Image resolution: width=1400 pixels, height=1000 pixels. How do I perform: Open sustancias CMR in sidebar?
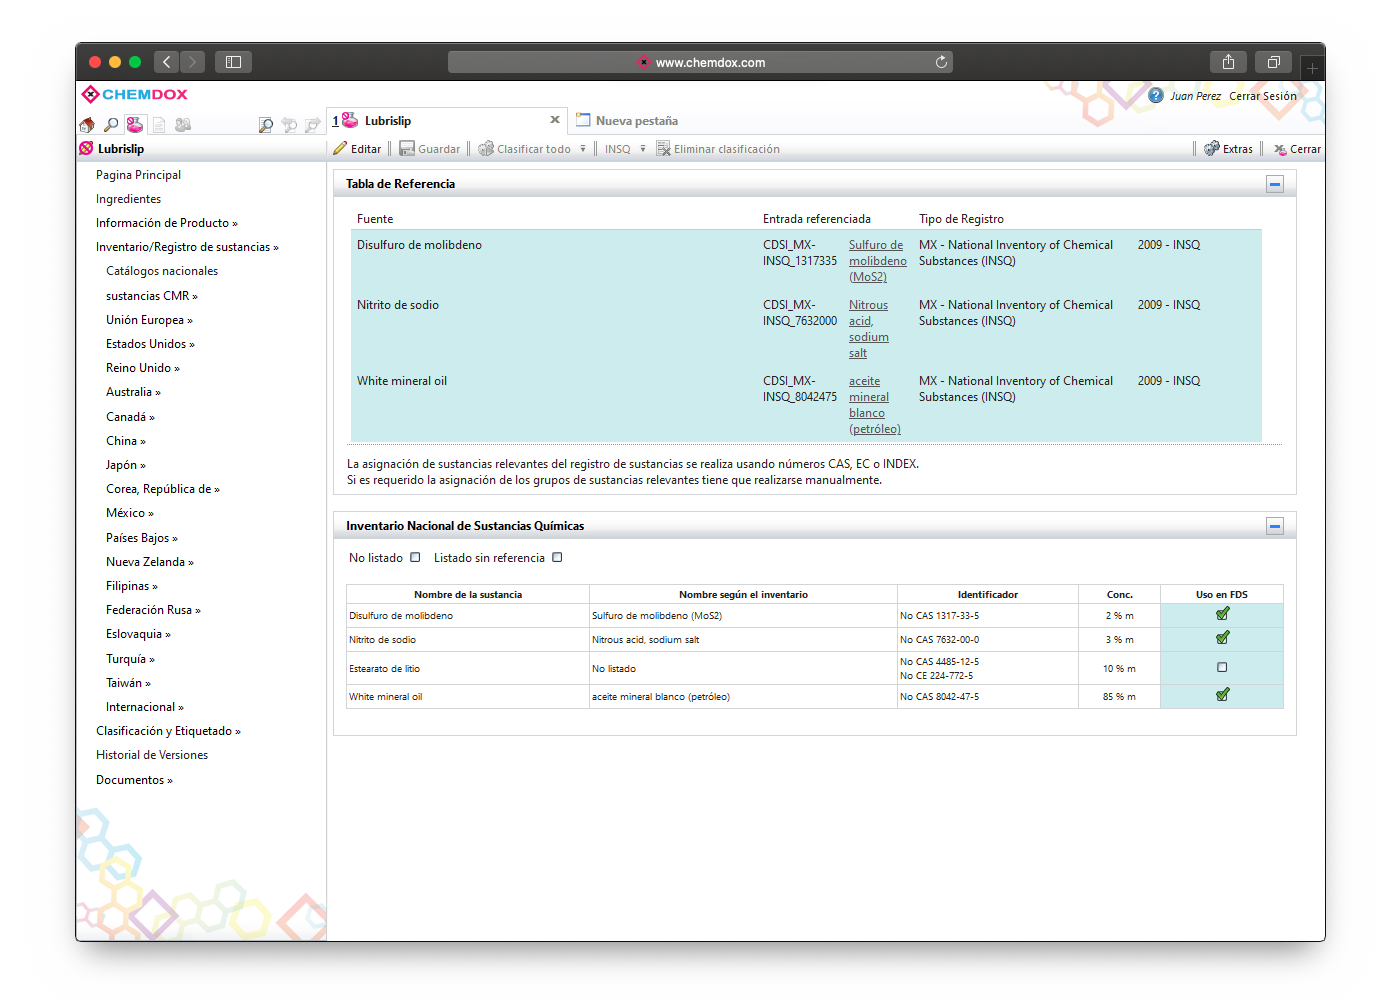(152, 296)
